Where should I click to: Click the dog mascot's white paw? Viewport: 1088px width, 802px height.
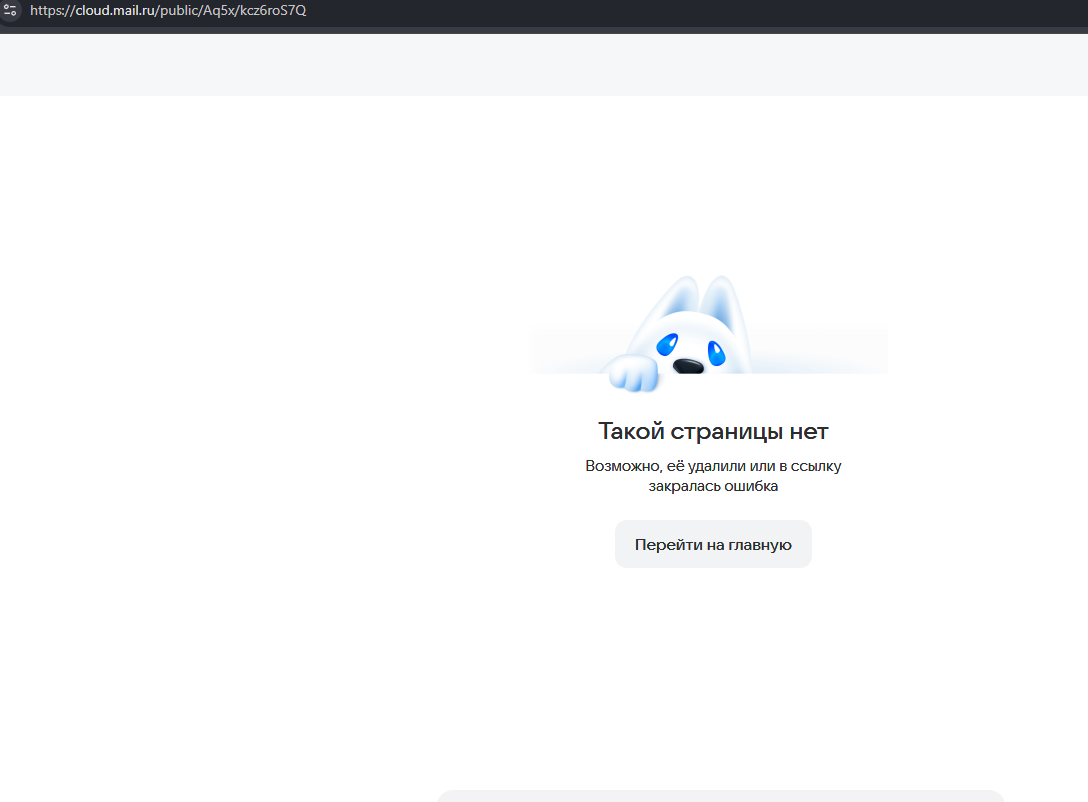(632, 374)
